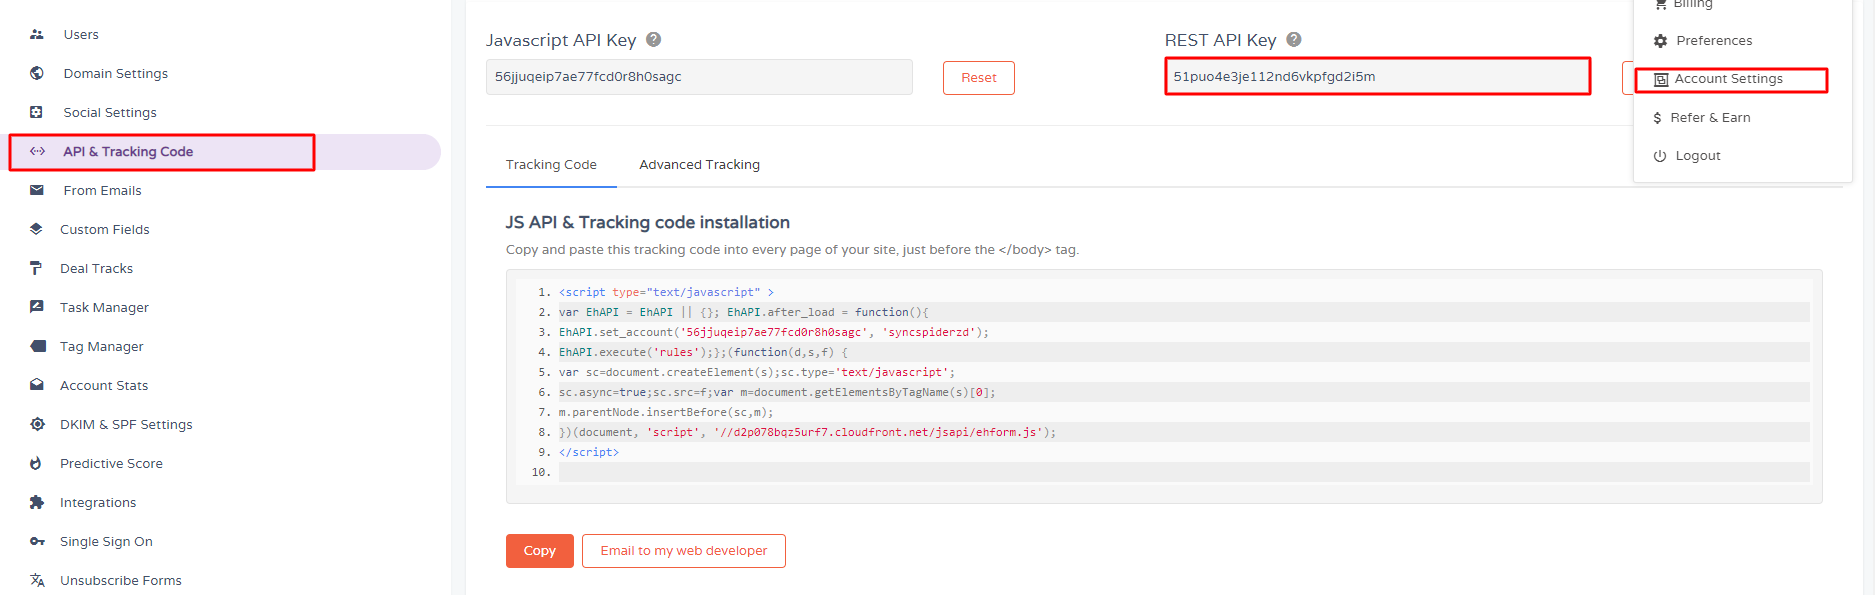
Task: Click the Predictive Score flame icon
Action: 36,463
